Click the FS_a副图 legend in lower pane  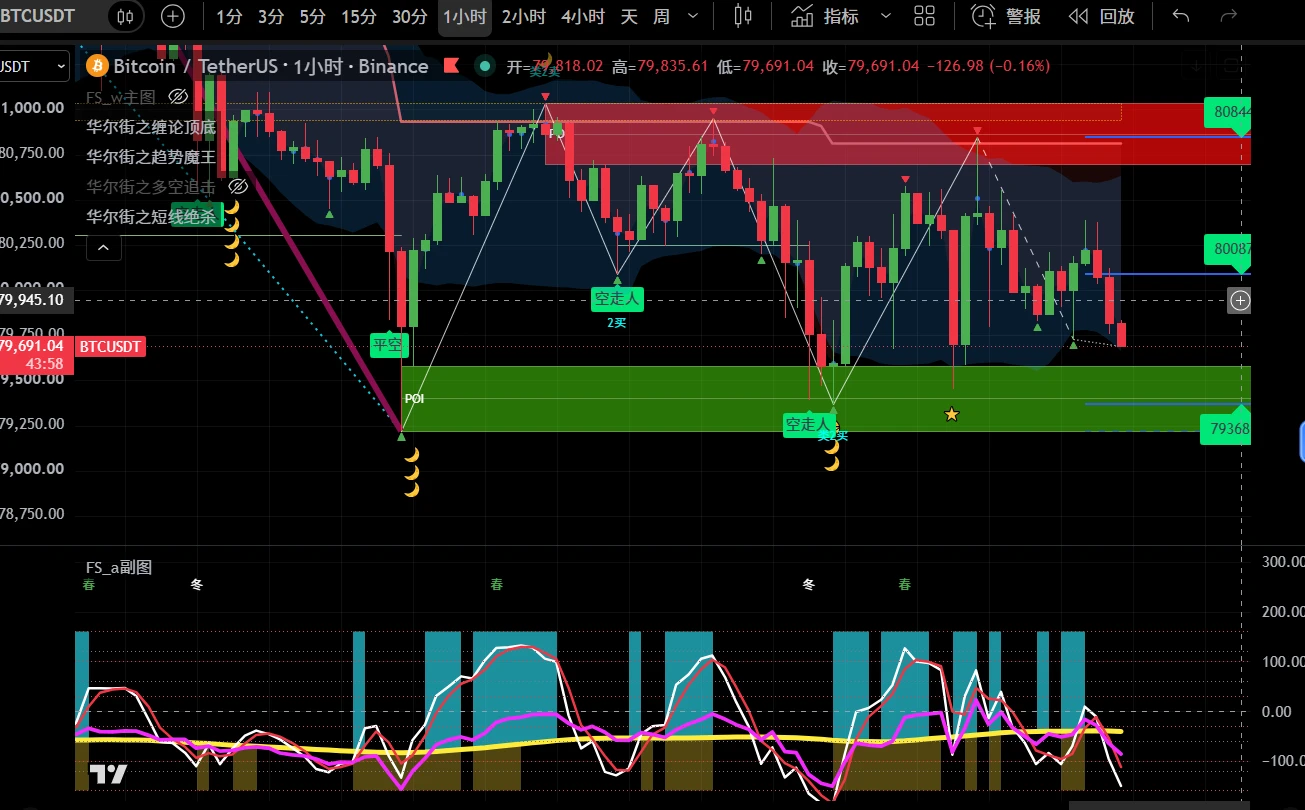pos(119,567)
